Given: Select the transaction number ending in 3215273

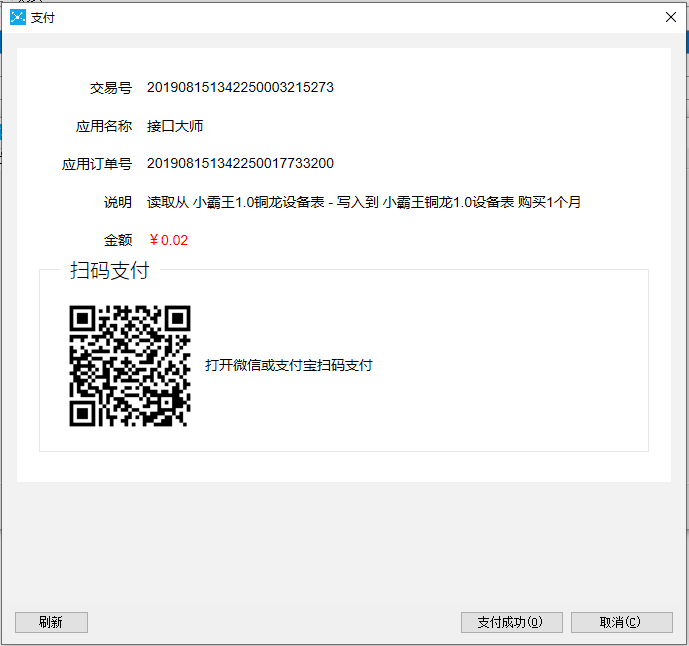Looking at the screenshot, I should tap(240, 88).
